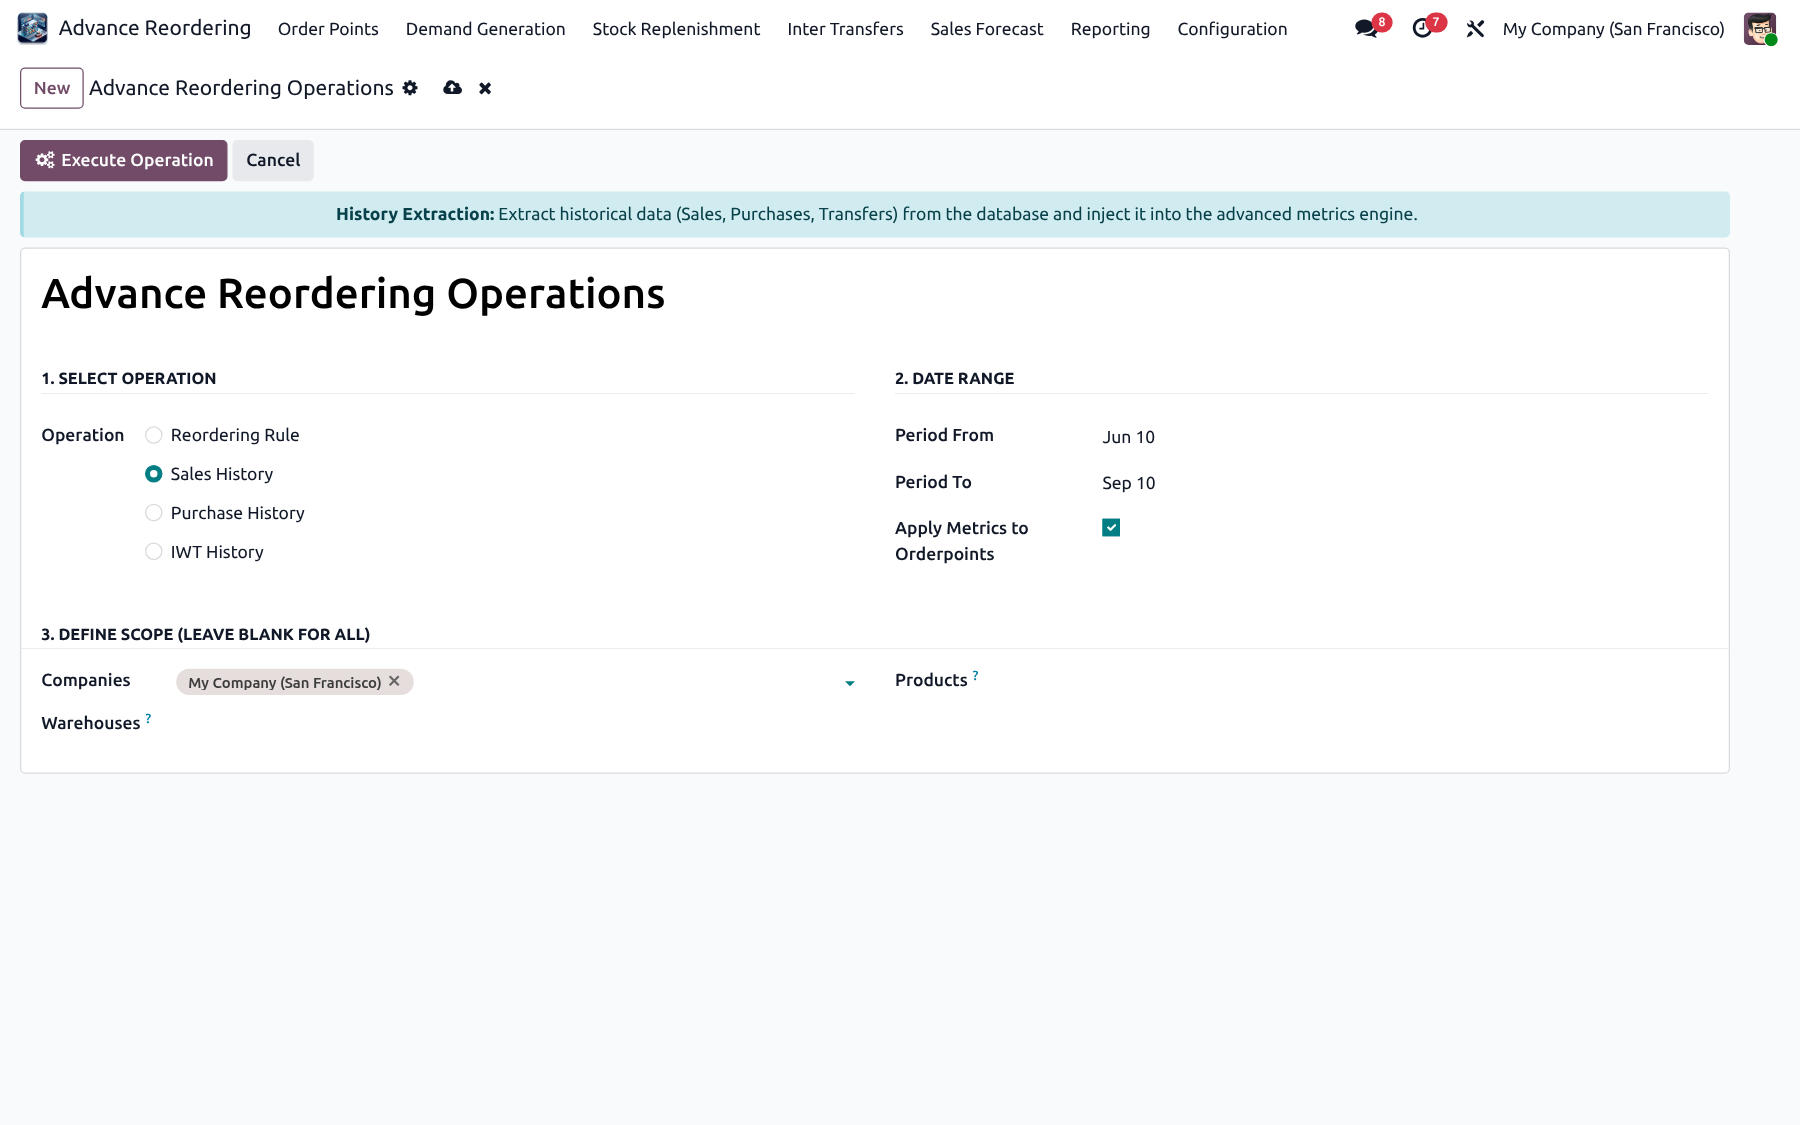Viewport: 1800px width, 1125px height.
Task: Click the Warehouses help question mark
Action: pos(148,718)
